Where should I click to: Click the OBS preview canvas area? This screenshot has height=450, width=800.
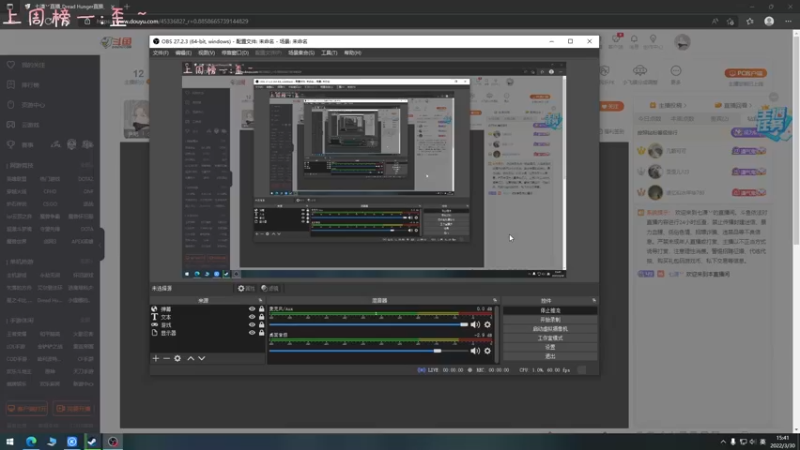(374, 170)
